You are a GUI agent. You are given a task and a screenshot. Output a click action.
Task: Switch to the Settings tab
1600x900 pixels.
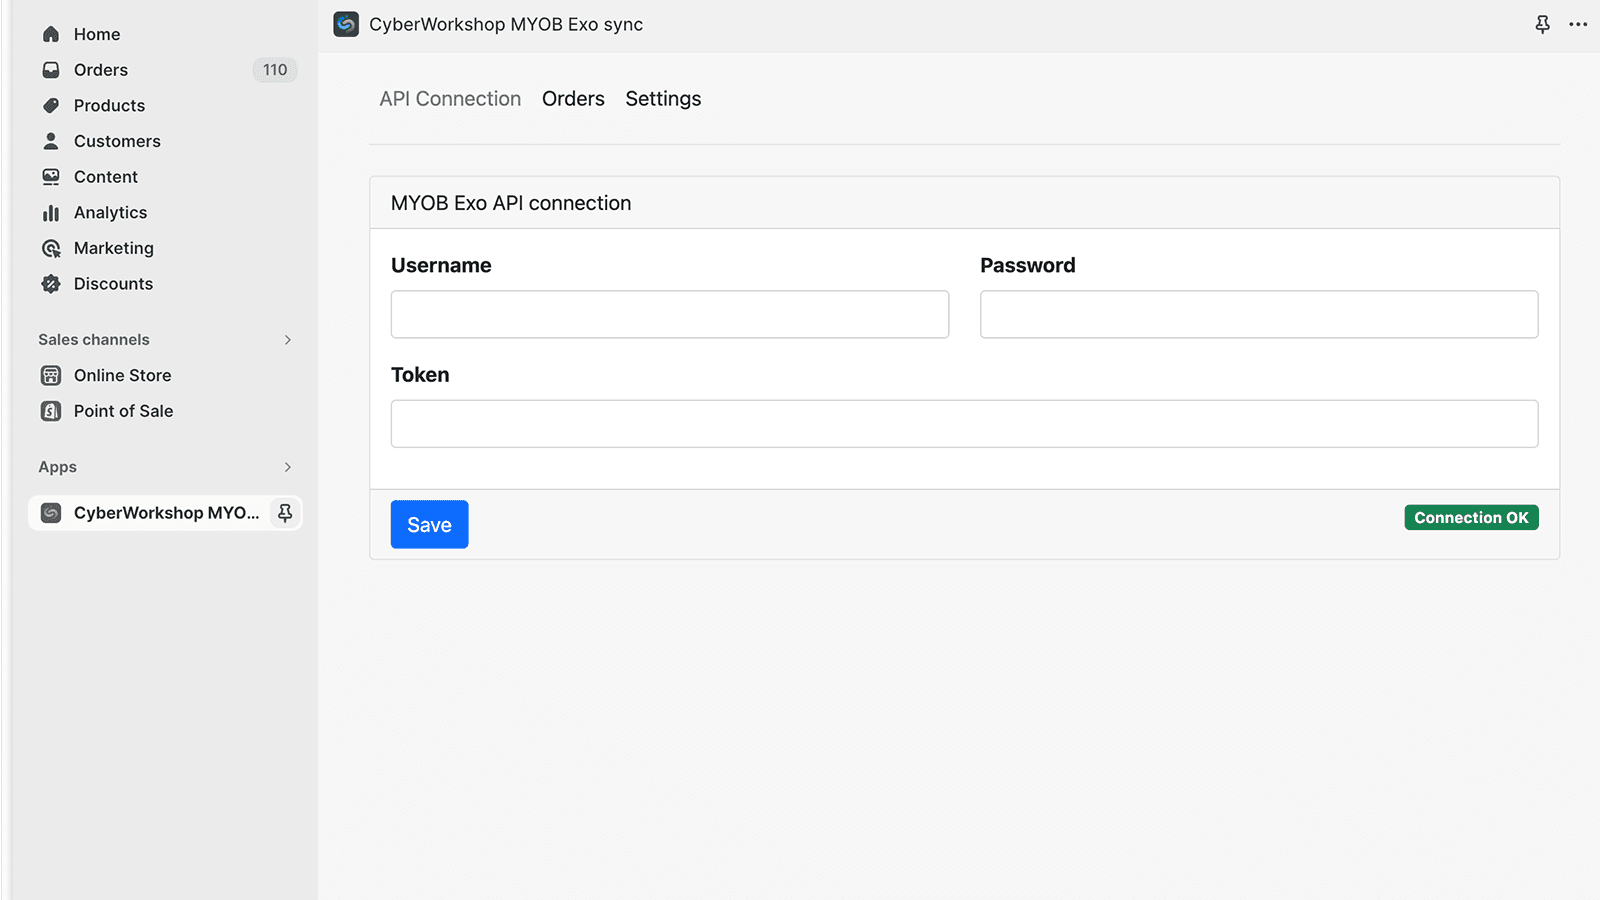coord(663,98)
